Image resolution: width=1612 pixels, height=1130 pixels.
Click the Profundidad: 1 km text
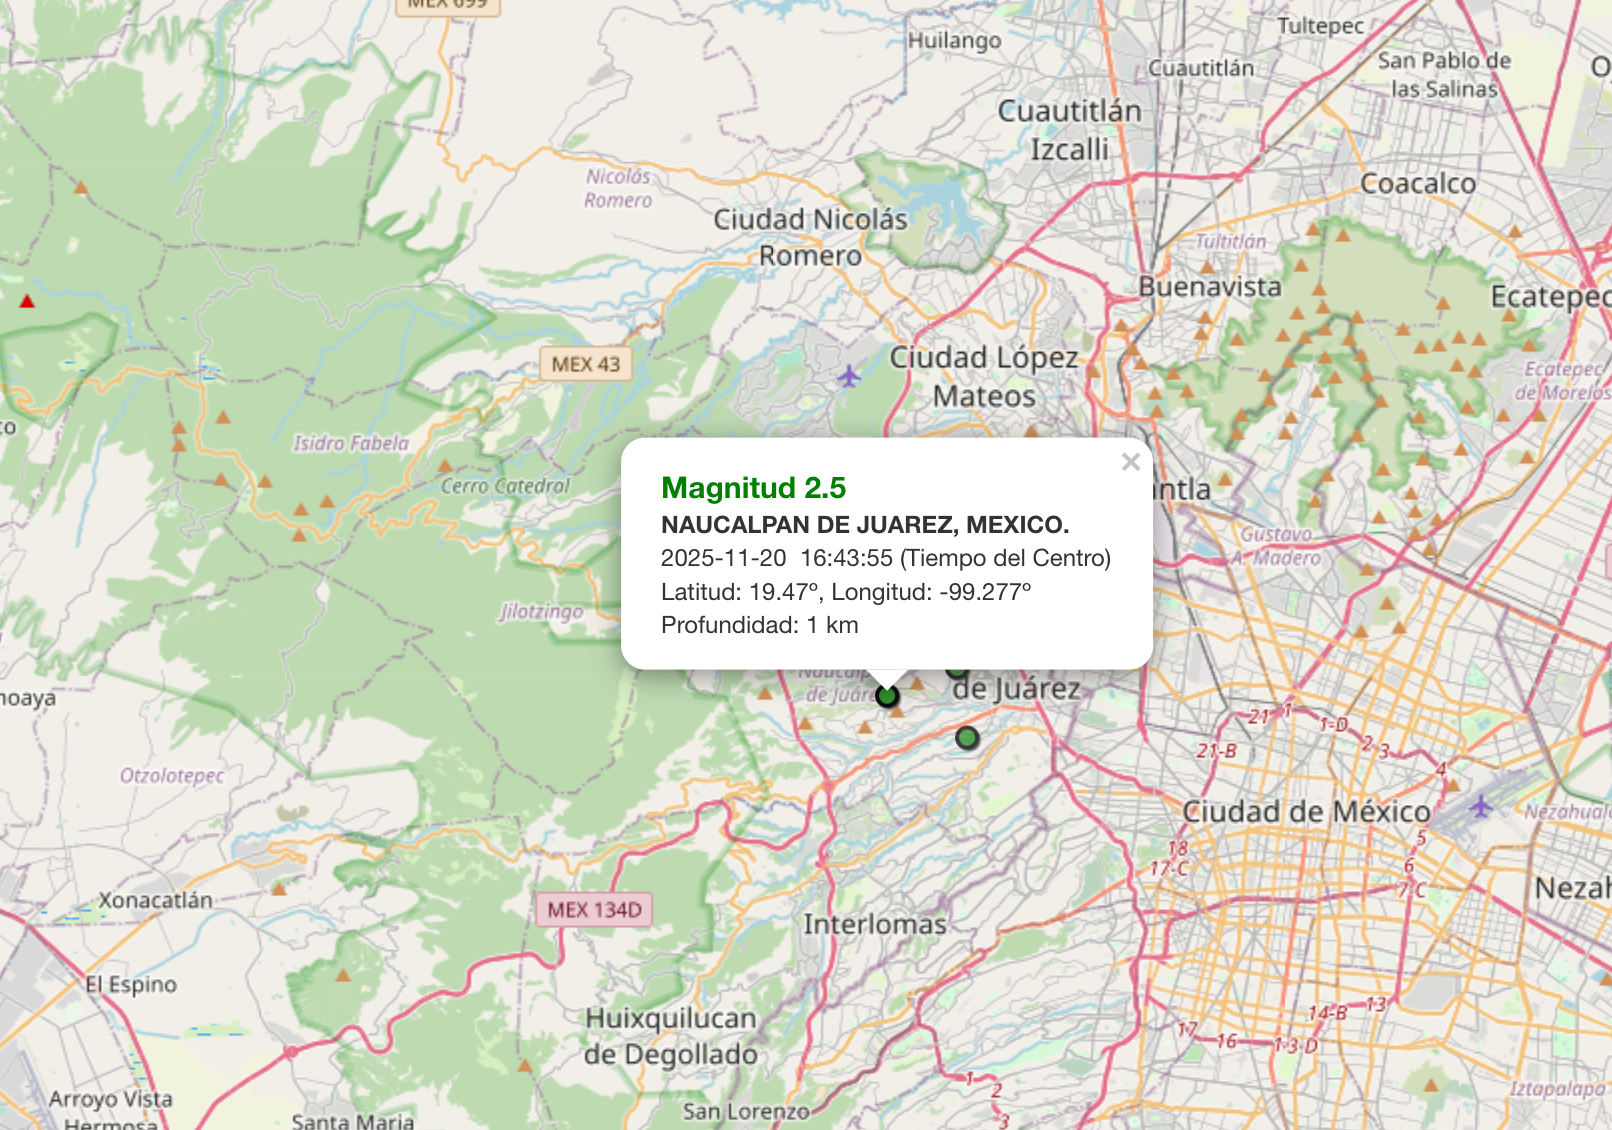click(759, 625)
